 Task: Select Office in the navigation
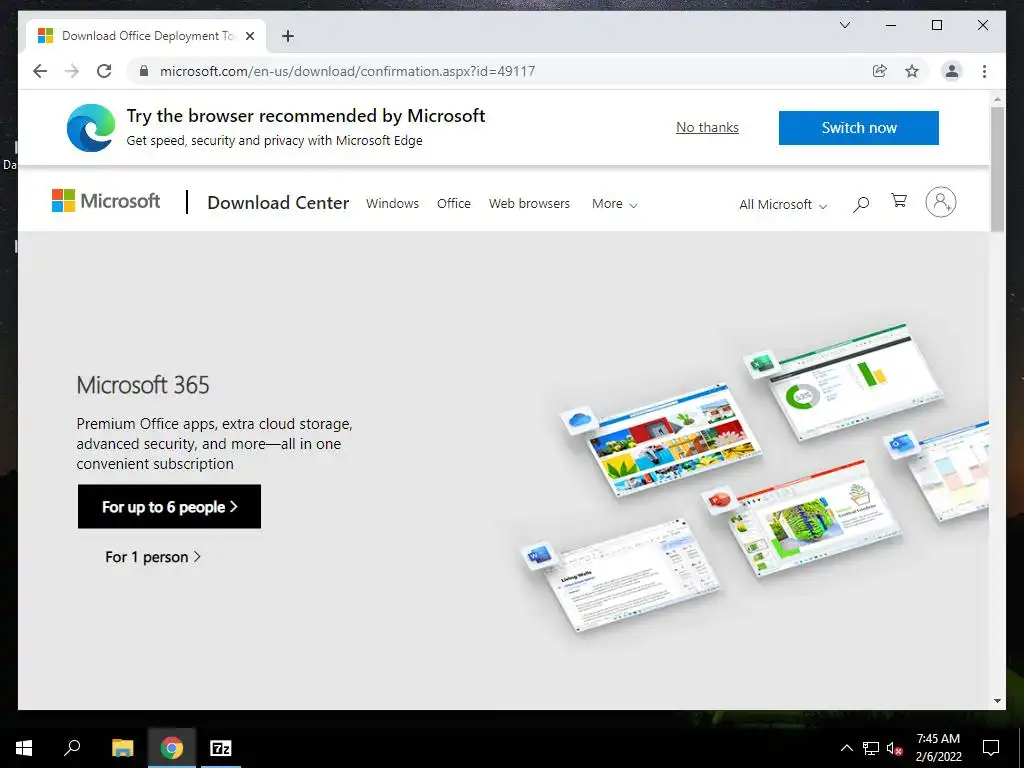(x=454, y=204)
